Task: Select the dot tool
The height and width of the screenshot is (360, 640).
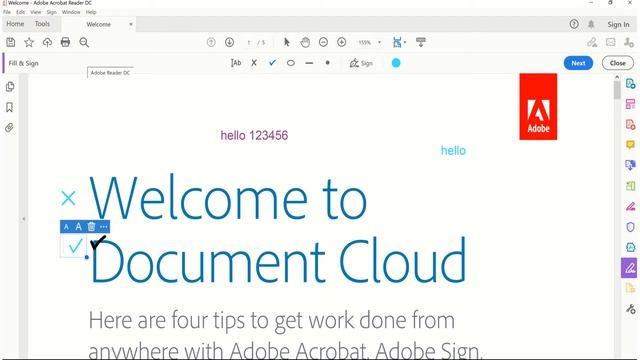Action: point(327,63)
